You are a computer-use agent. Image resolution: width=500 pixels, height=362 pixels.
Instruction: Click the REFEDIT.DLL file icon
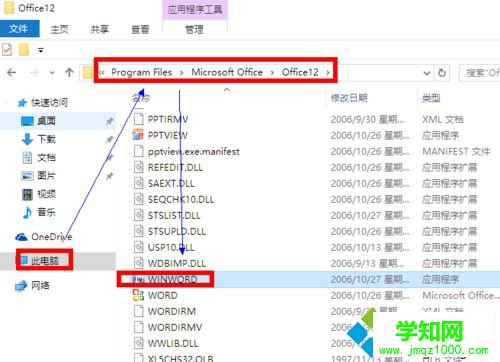138,167
